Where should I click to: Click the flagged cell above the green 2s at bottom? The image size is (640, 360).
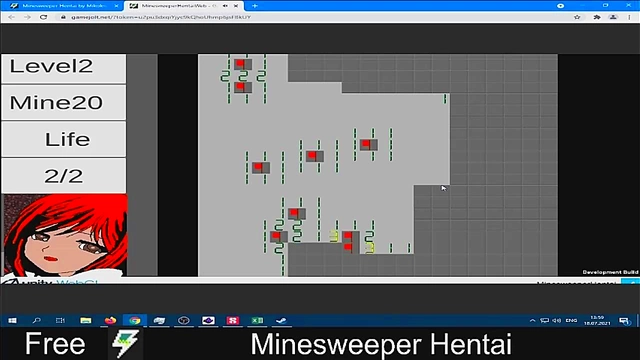[297, 213]
